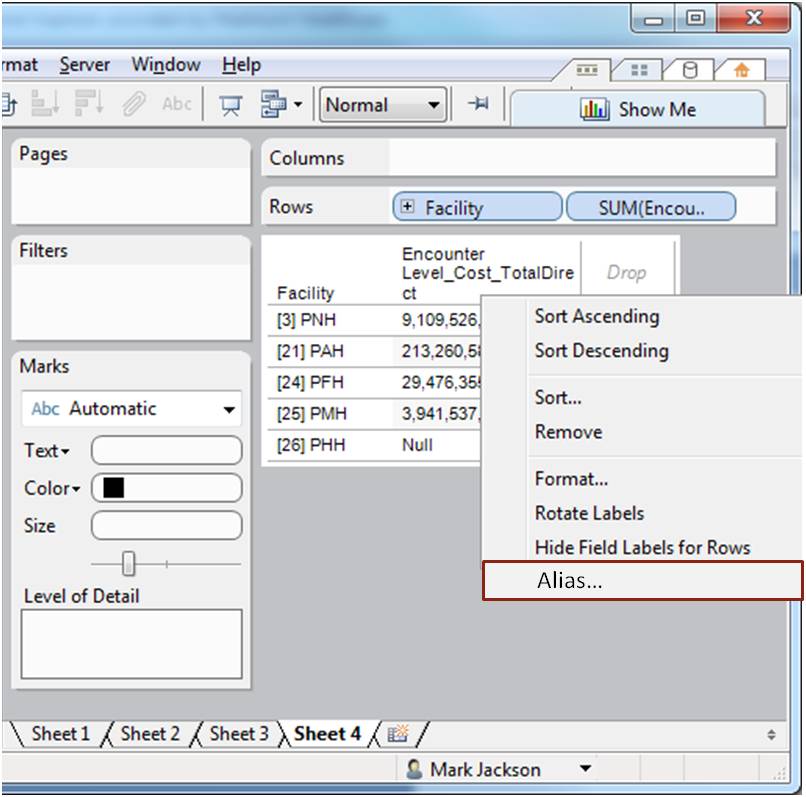
Task: Click the New Worksheet tab icon
Action: click(398, 734)
